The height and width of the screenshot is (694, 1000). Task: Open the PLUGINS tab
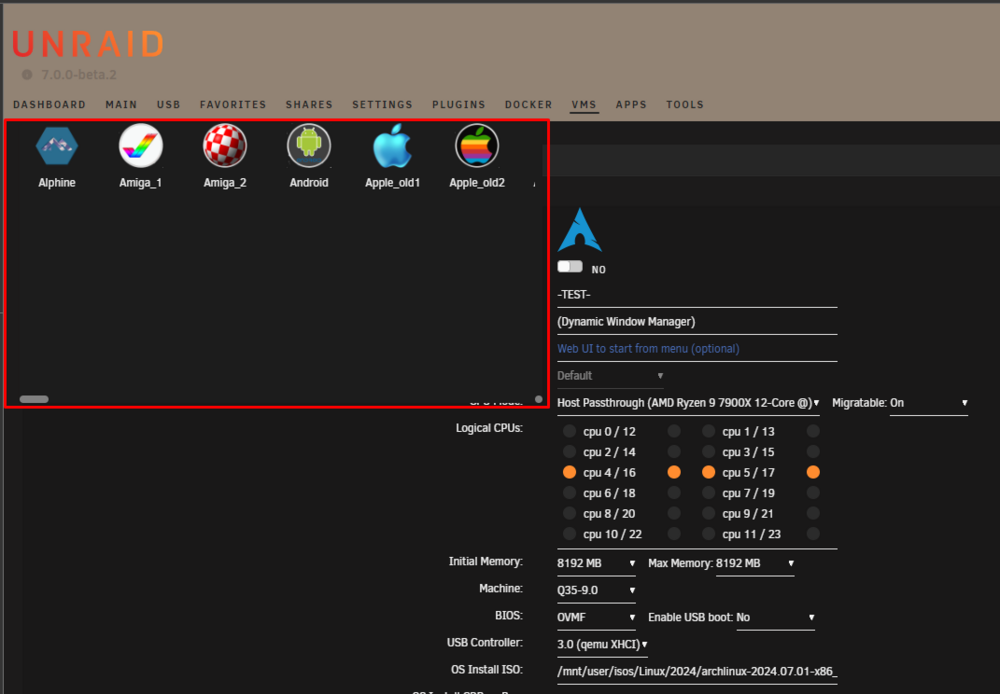[459, 105]
